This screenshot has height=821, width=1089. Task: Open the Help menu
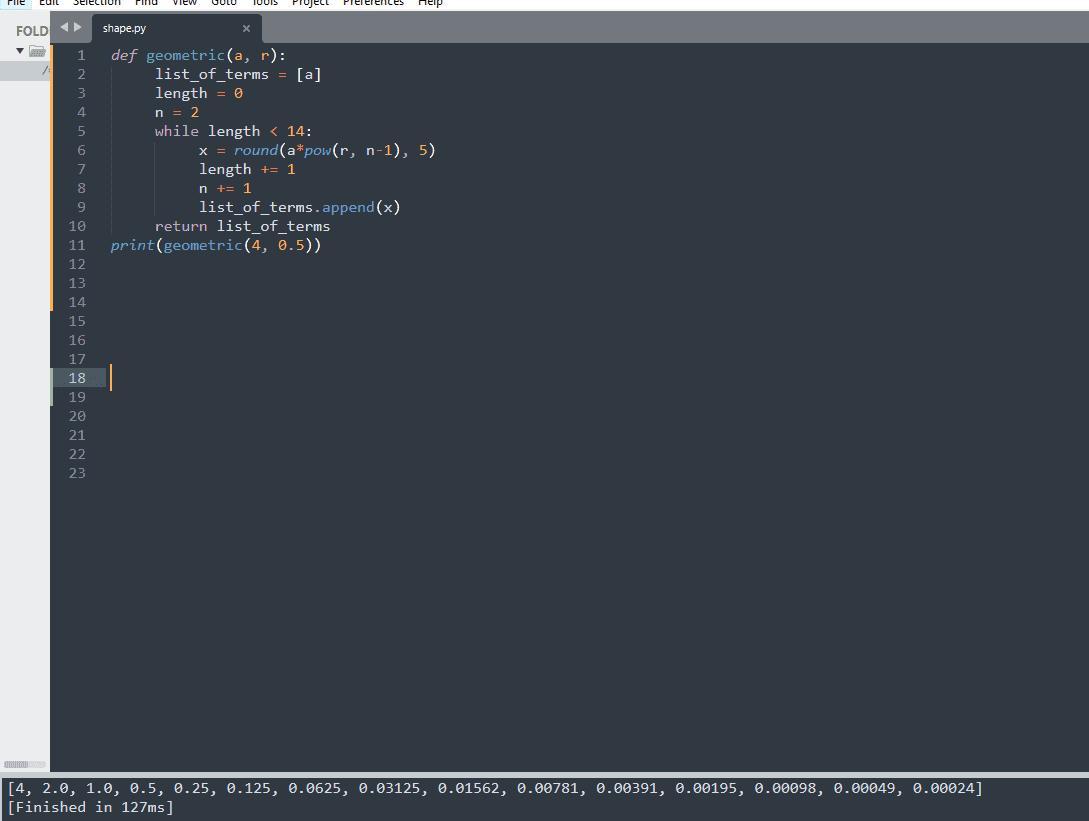(430, 3)
